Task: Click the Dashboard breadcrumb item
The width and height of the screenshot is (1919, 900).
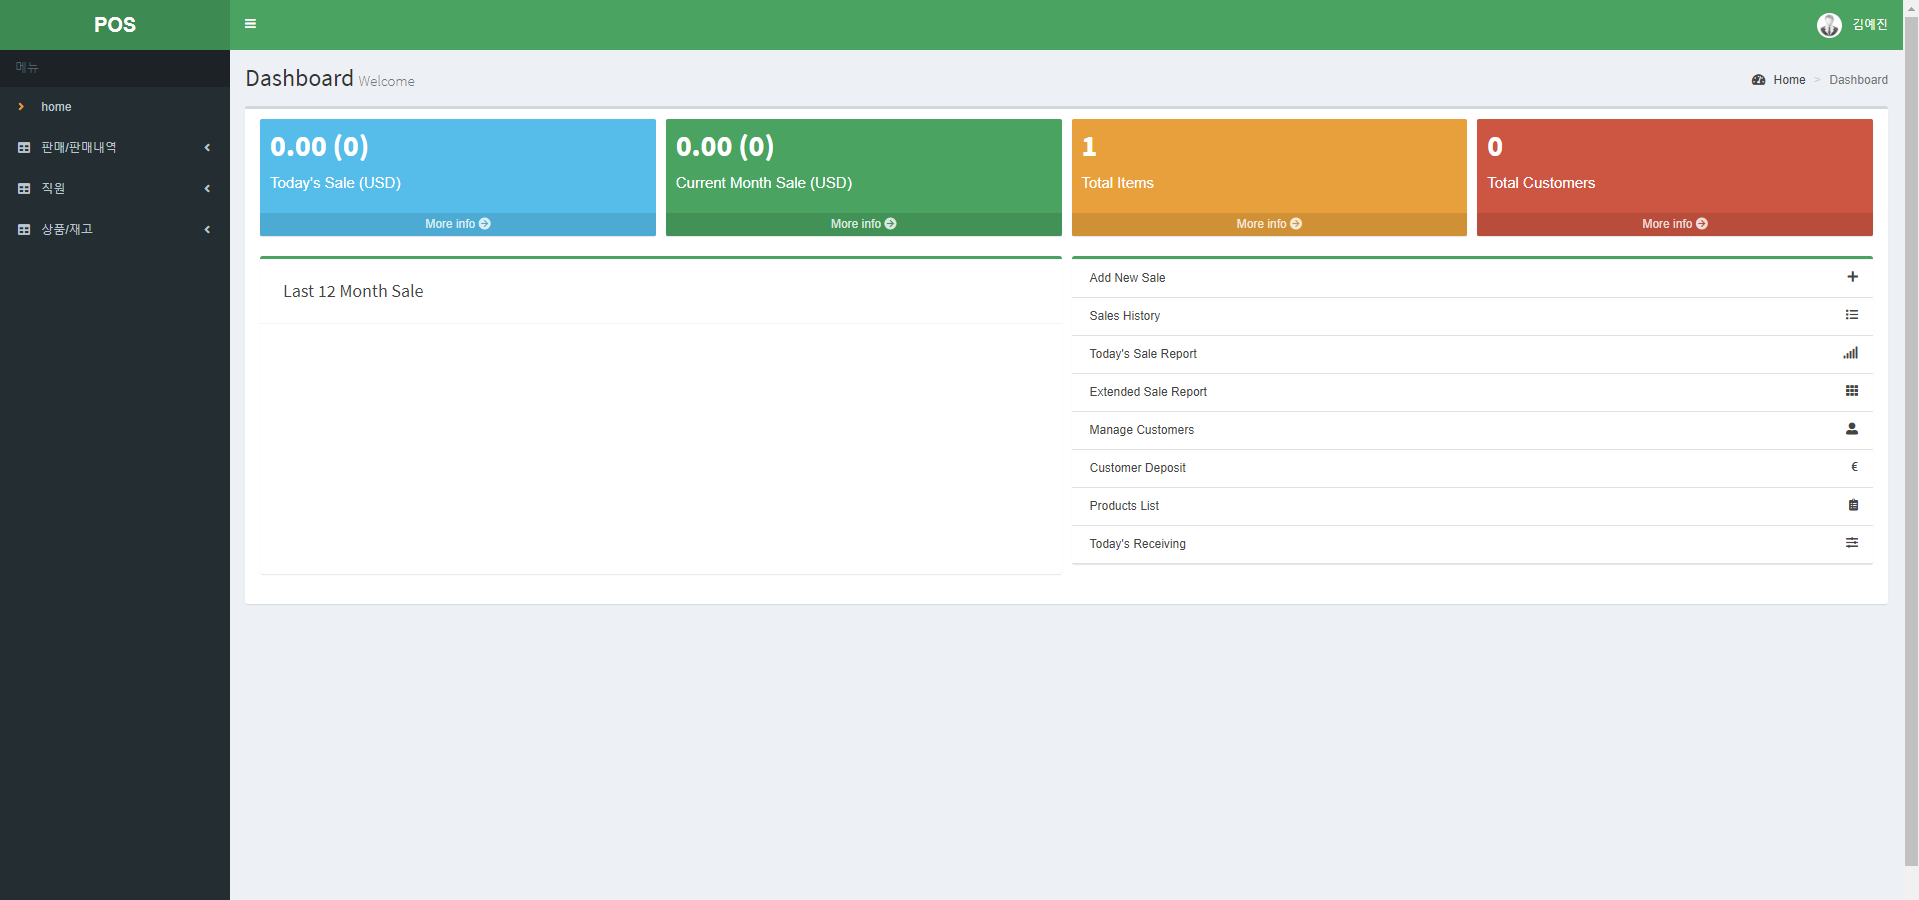Action: pyautogui.click(x=1858, y=79)
